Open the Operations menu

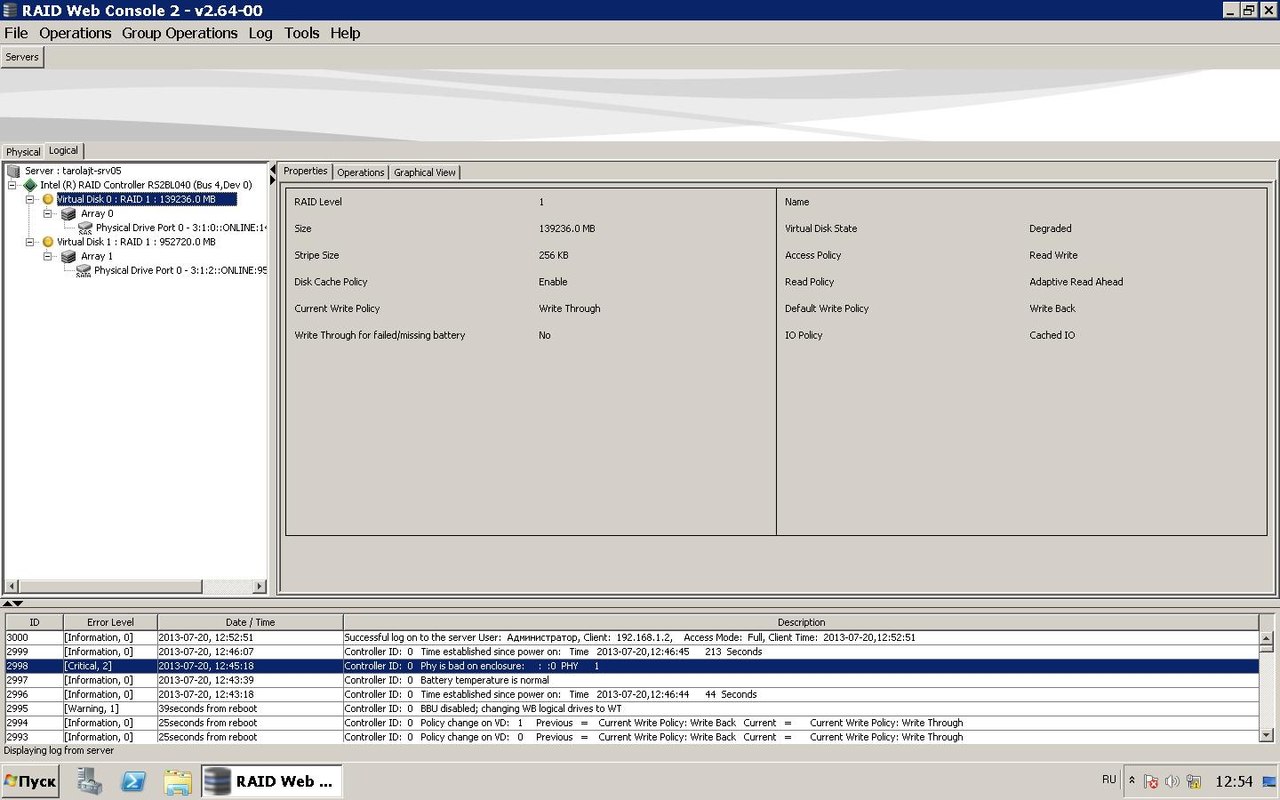(x=75, y=33)
